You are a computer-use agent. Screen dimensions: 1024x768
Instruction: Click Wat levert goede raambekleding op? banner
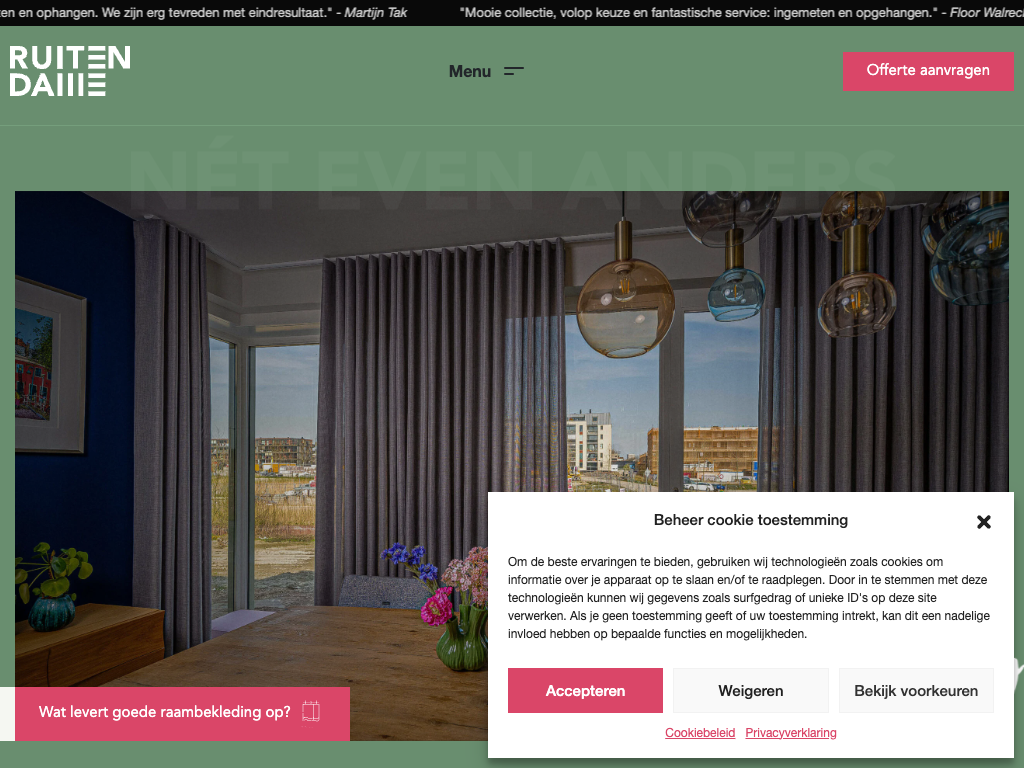point(182,713)
